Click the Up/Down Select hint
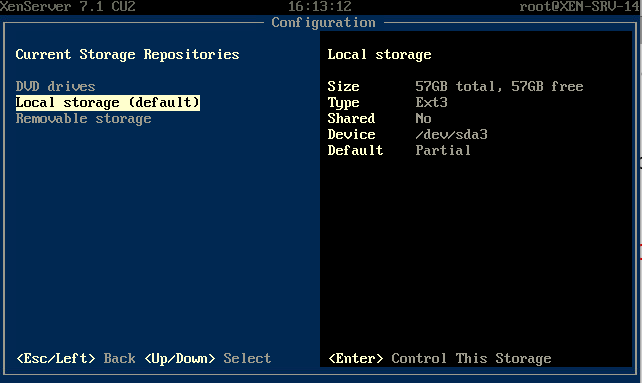The image size is (642, 383). 207,358
